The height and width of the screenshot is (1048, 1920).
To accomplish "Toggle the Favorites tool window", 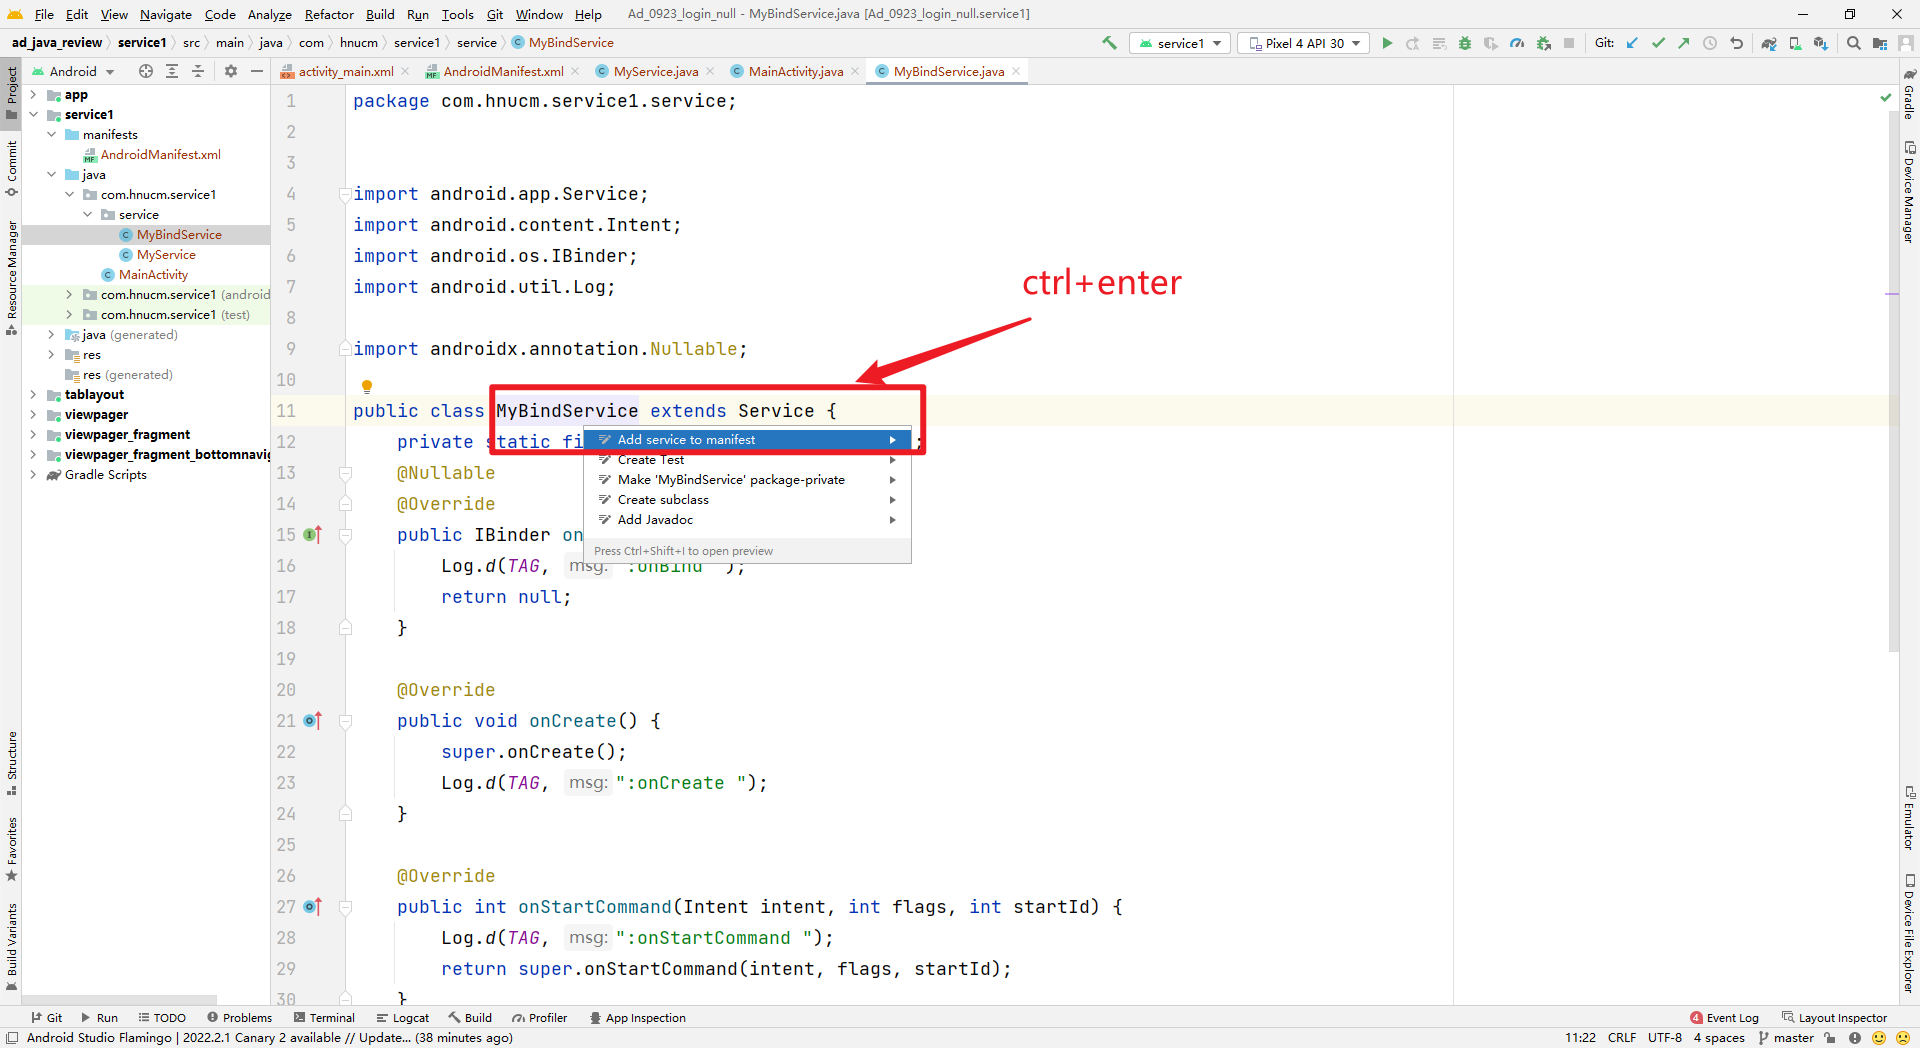I will 11,850.
